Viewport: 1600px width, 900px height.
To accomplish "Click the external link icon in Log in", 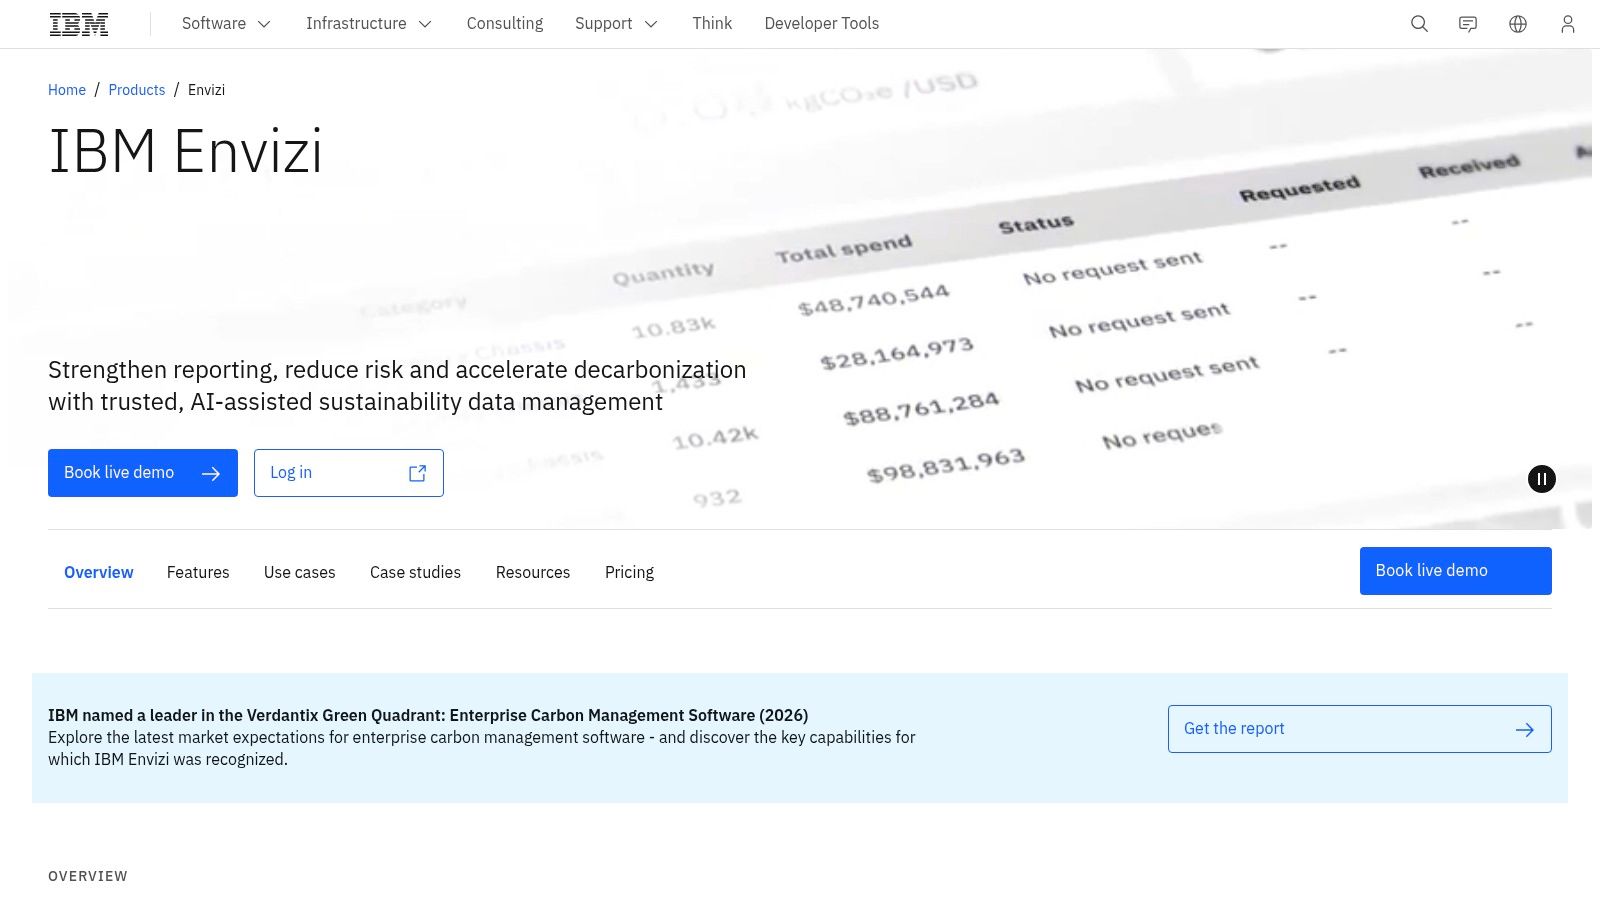I will click(x=418, y=473).
